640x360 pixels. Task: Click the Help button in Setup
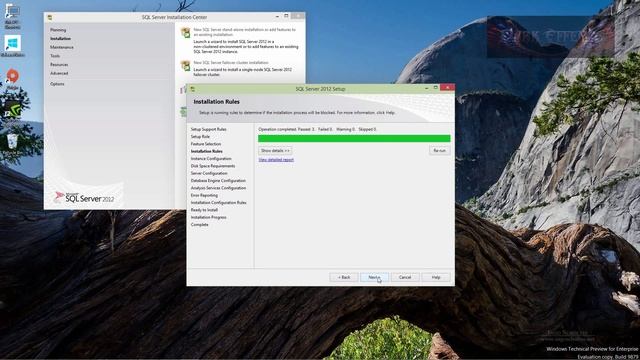point(436,277)
